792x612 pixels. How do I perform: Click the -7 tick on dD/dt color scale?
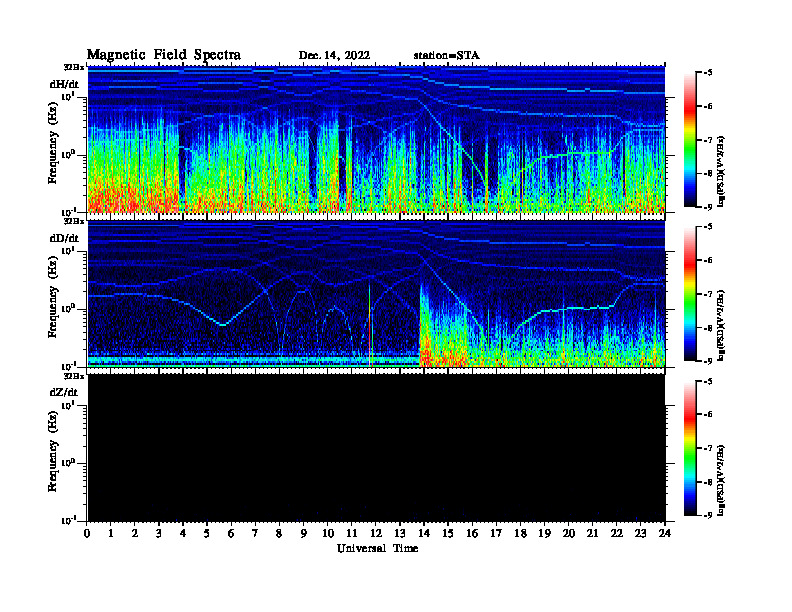(708, 294)
